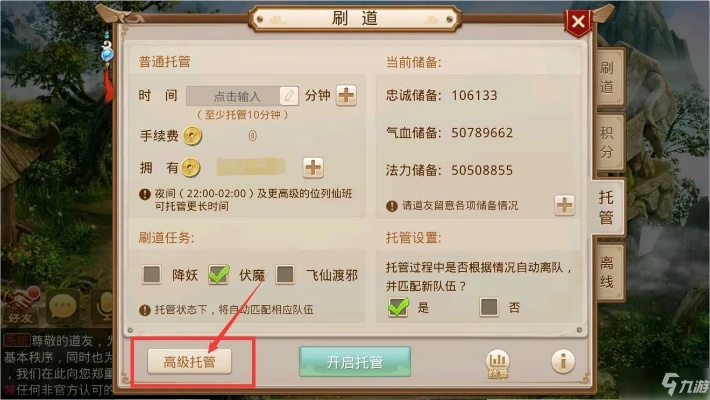710x400 pixels.
Task: Switch to the 刷道 side tab
Action: pyautogui.click(x=609, y=77)
